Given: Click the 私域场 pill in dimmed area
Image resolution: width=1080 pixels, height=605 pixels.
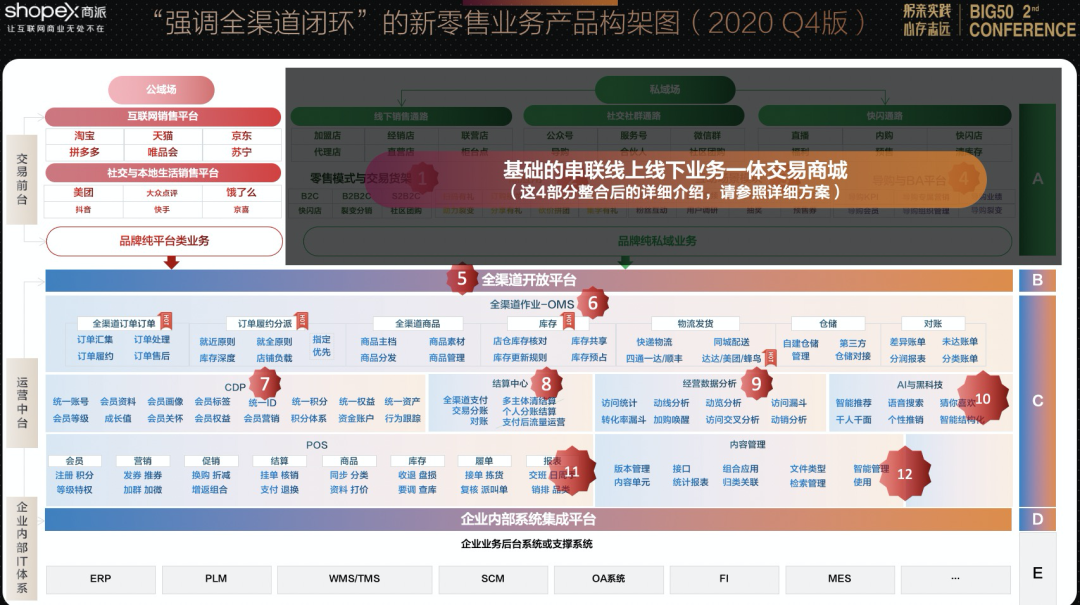Looking at the screenshot, I should tap(665, 90).
